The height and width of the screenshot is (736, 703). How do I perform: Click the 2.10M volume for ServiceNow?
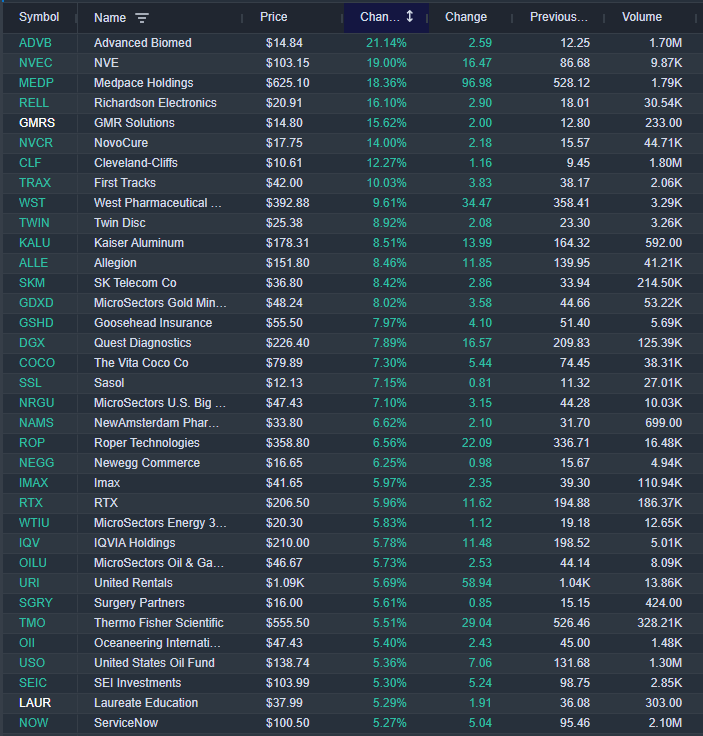tap(665, 723)
